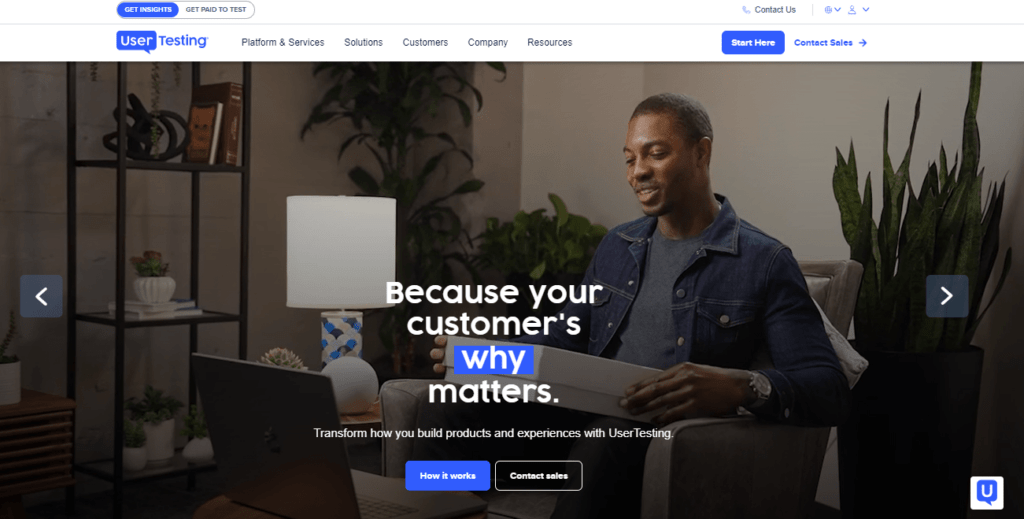Open the Company menu

coord(488,42)
